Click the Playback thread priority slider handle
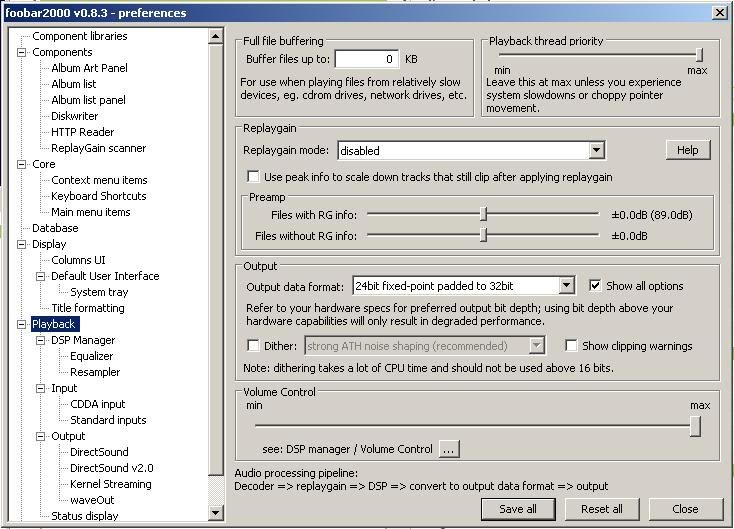Screen dimensions: 734x529 (x=699, y=55)
